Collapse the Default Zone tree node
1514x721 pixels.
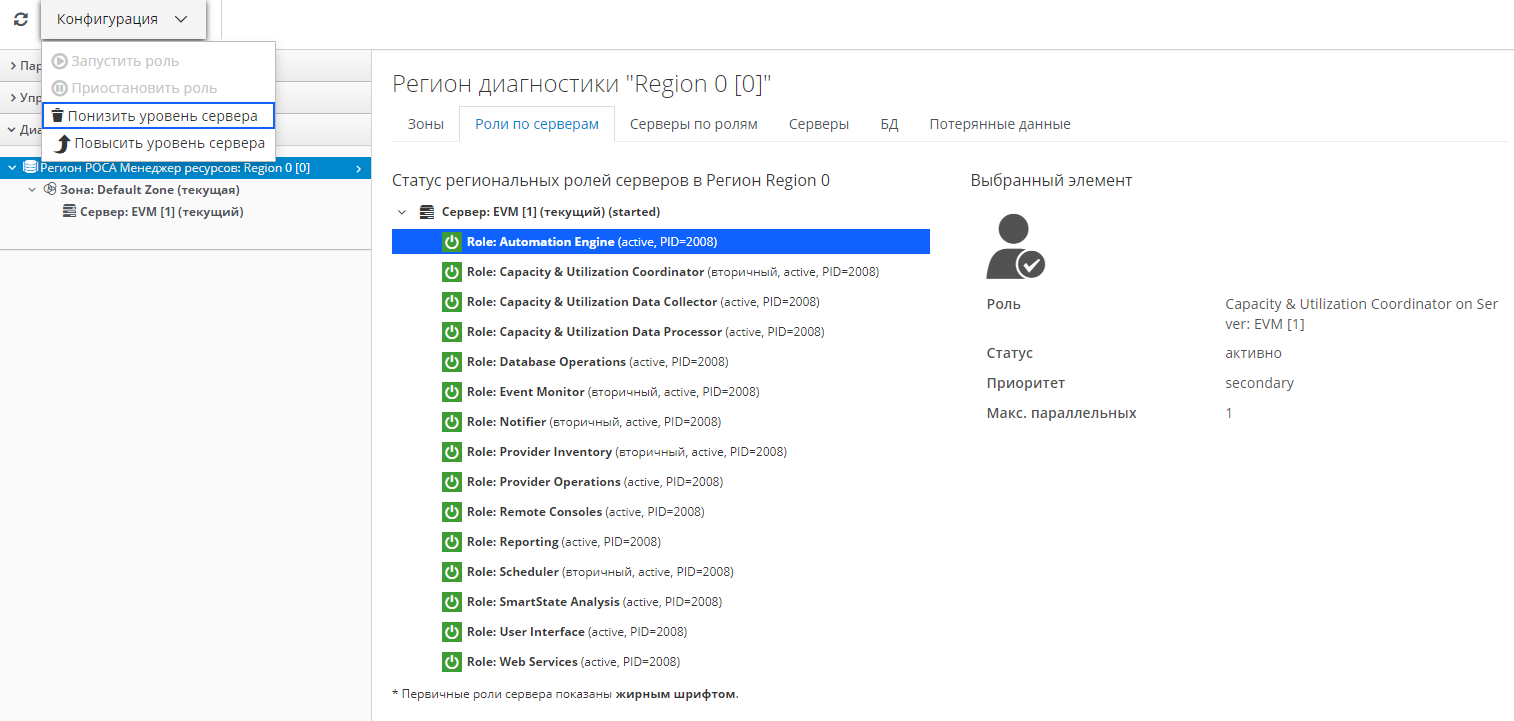pos(32,189)
